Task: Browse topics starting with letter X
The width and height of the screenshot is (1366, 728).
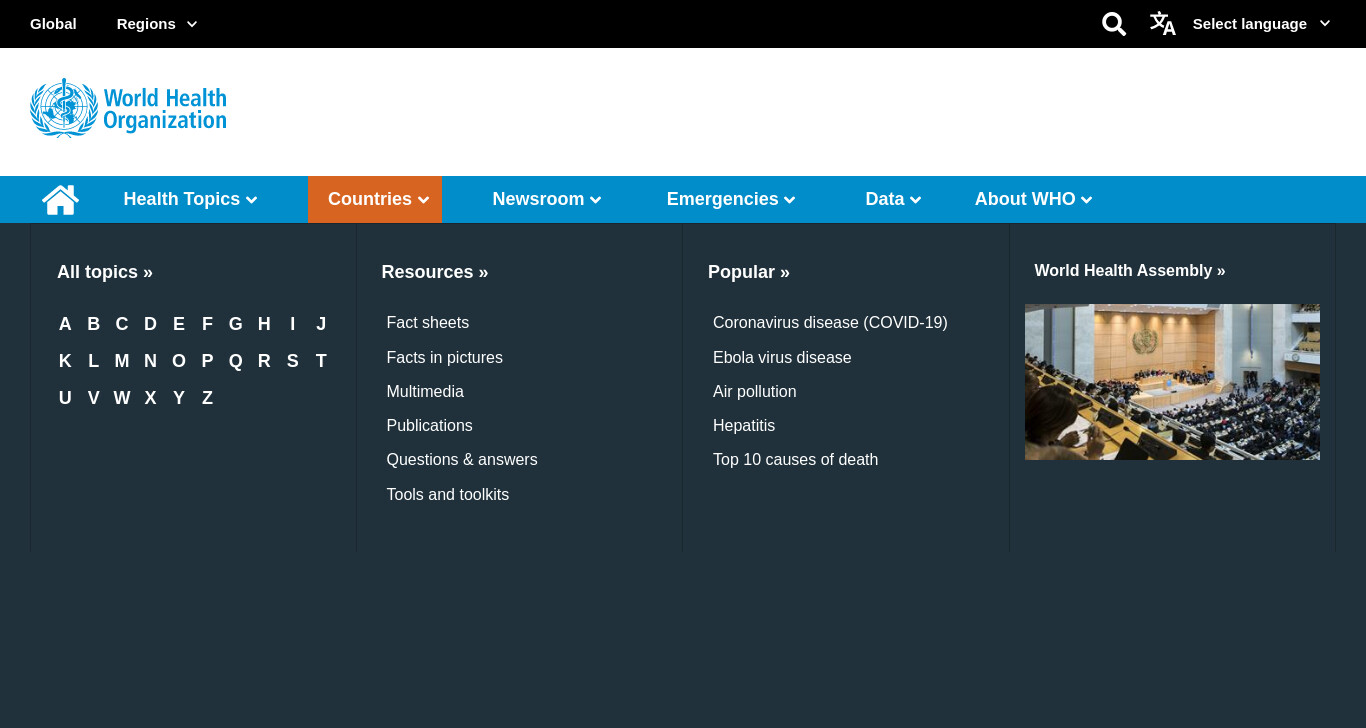Action: click(150, 398)
